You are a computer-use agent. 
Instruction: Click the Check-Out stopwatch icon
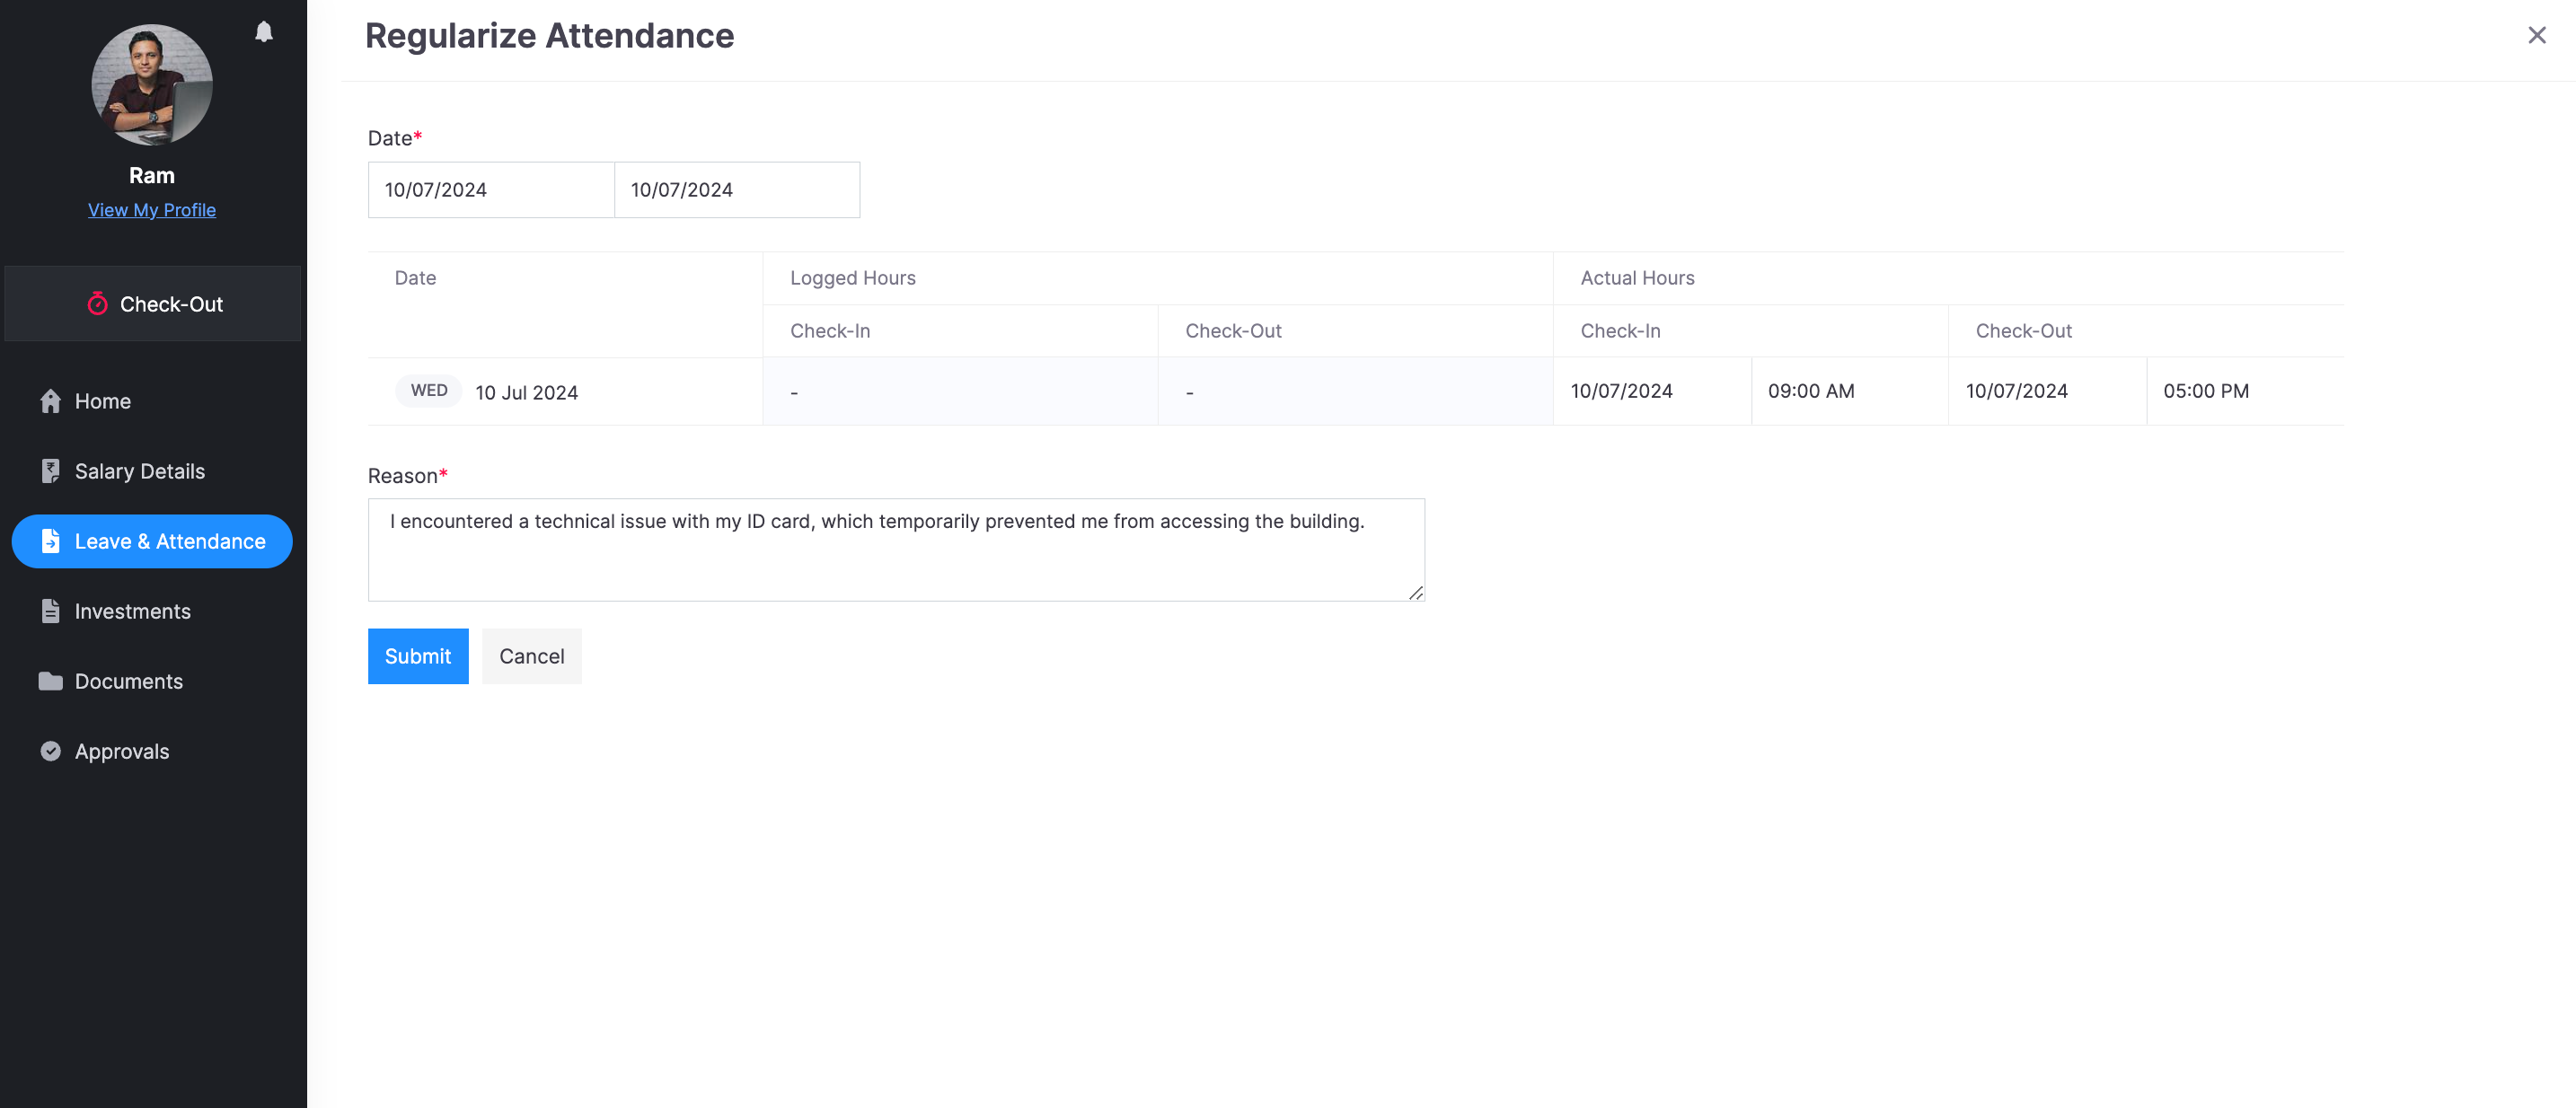(97, 304)
